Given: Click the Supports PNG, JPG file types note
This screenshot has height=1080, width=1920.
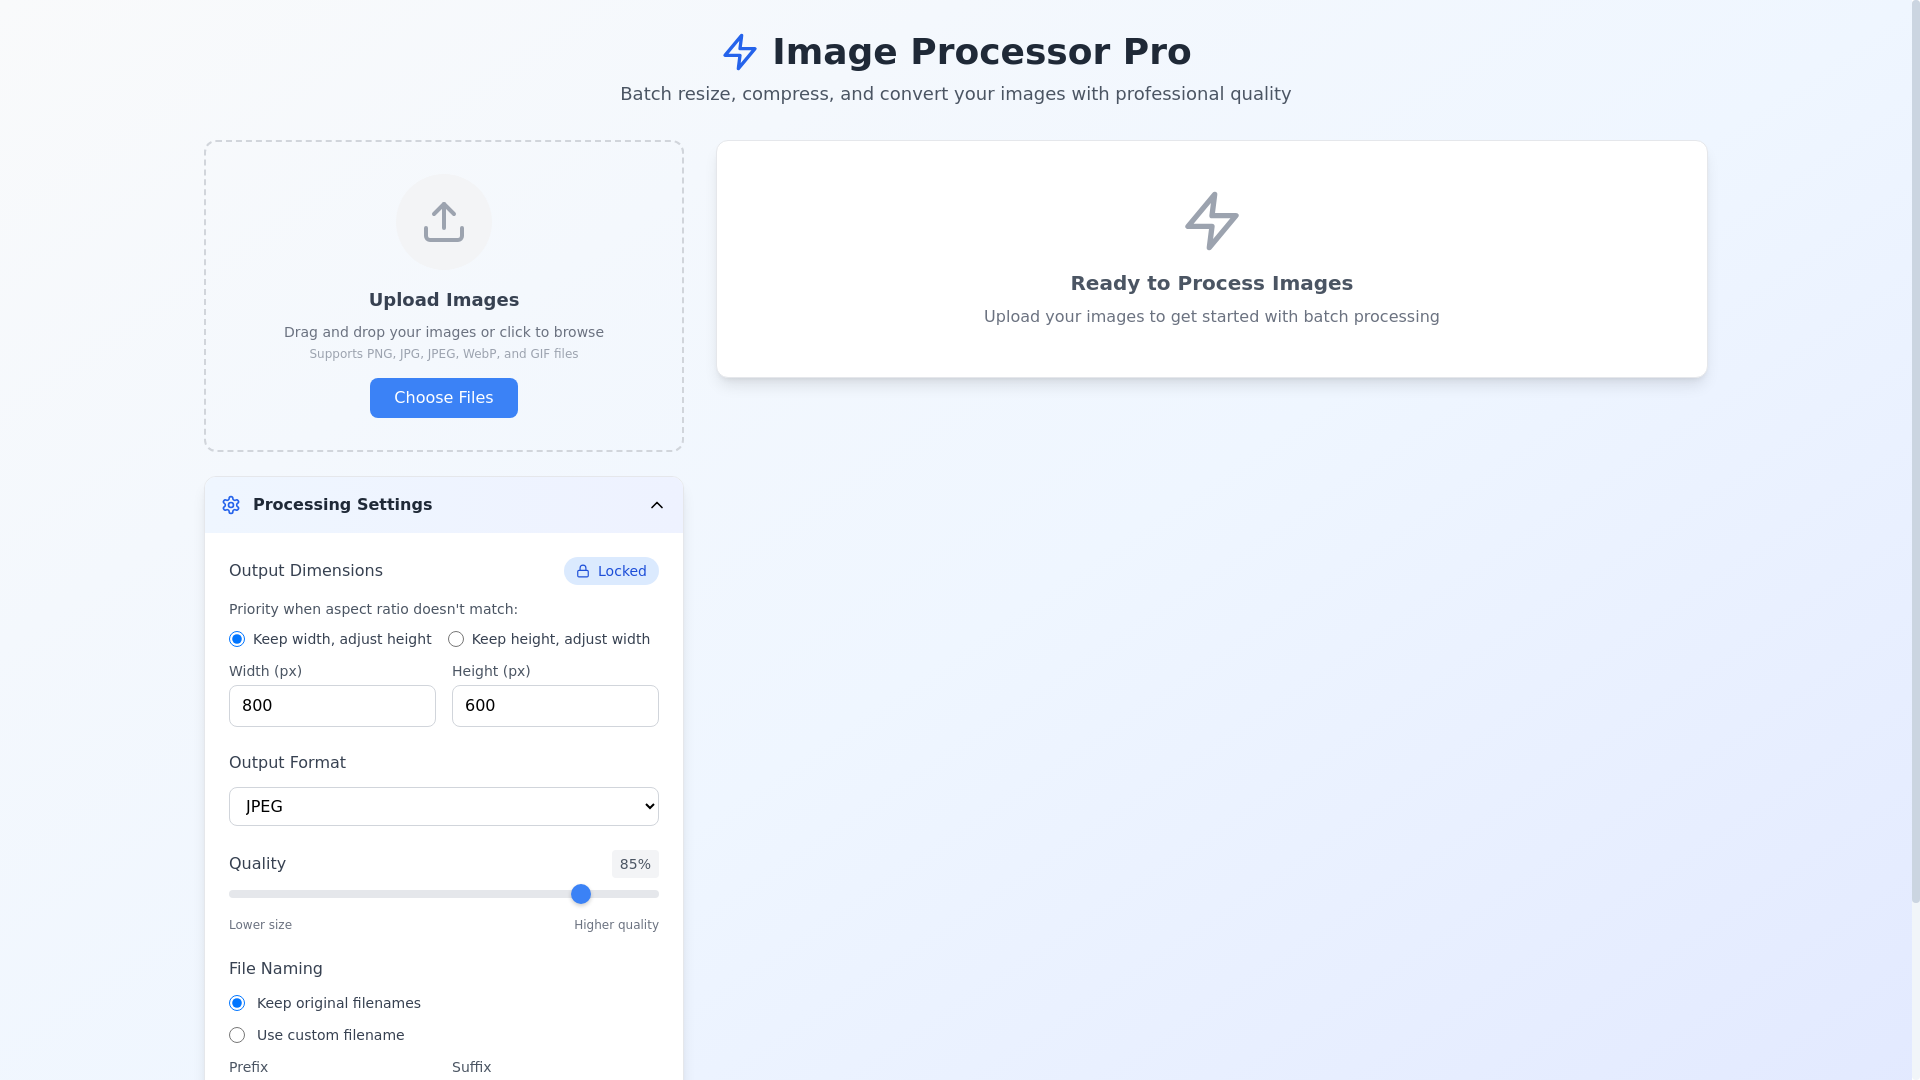Looking at the screenshot, I should (444, 354).
